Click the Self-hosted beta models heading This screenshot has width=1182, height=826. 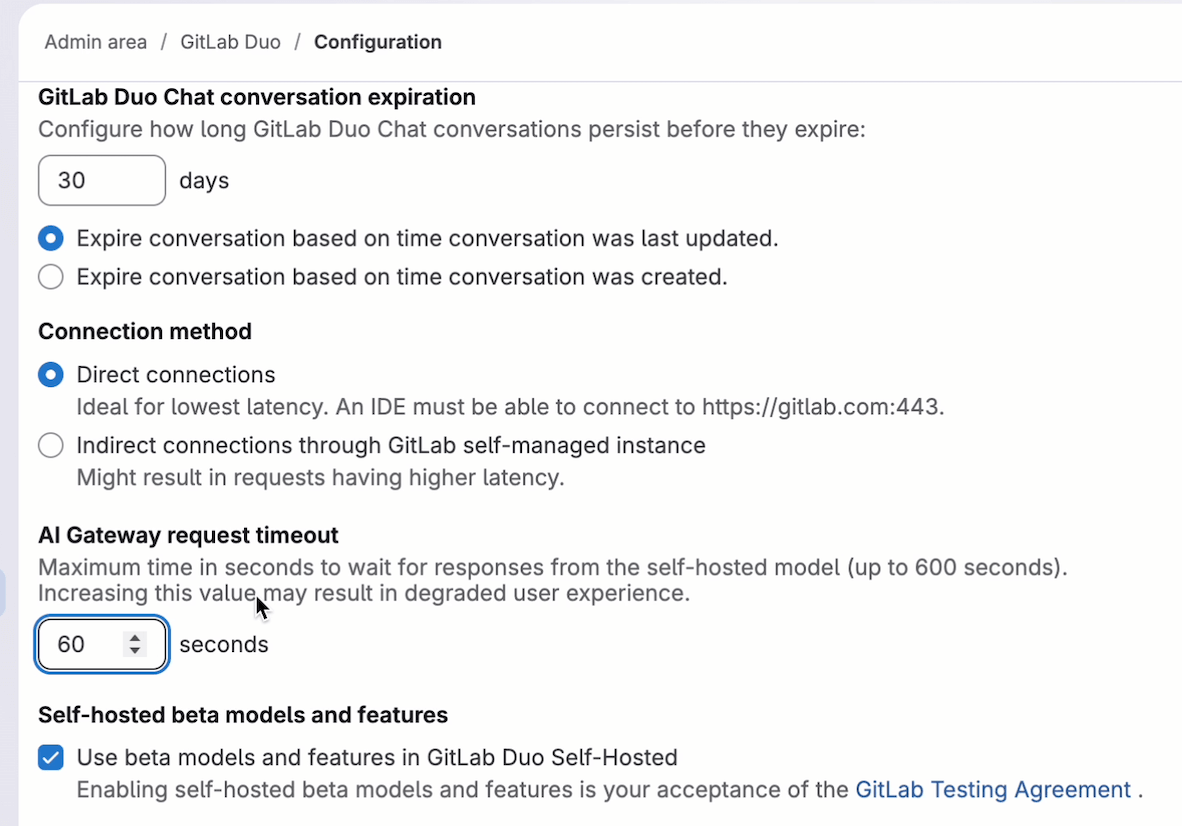tap(245, 715)
